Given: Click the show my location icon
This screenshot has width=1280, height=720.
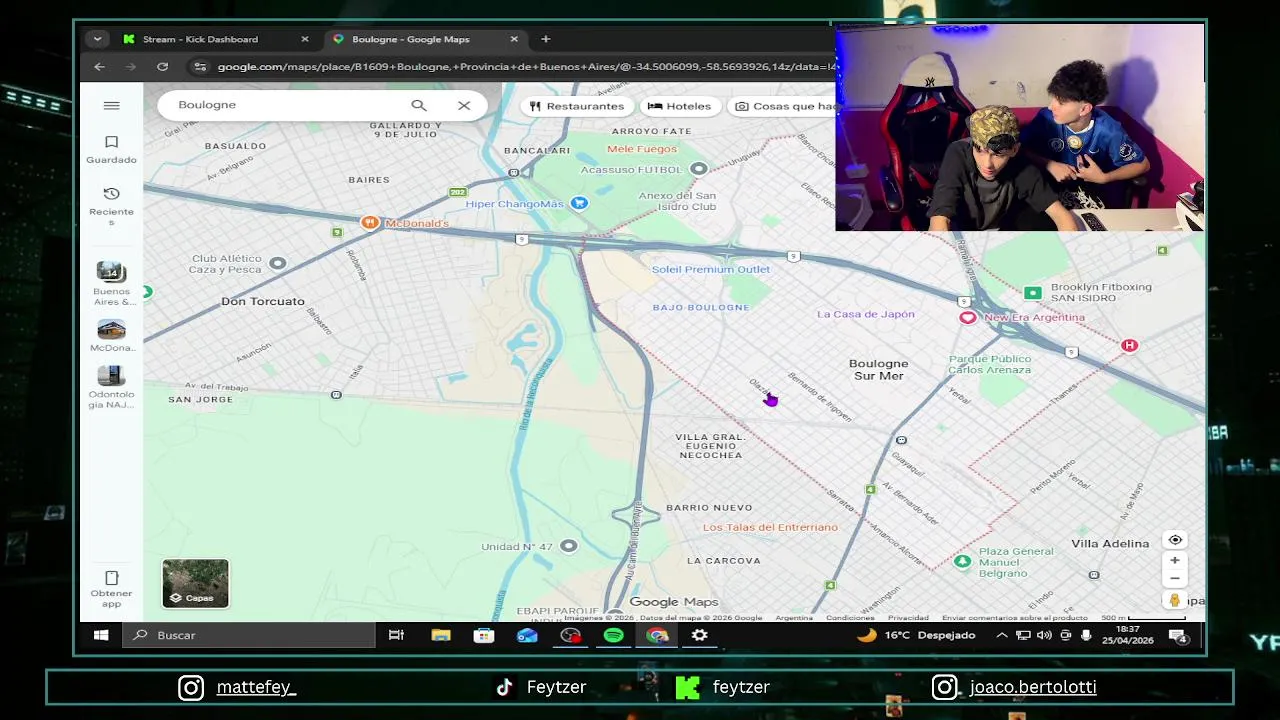Looking at the screenshot, I should tap(1175, 540).
